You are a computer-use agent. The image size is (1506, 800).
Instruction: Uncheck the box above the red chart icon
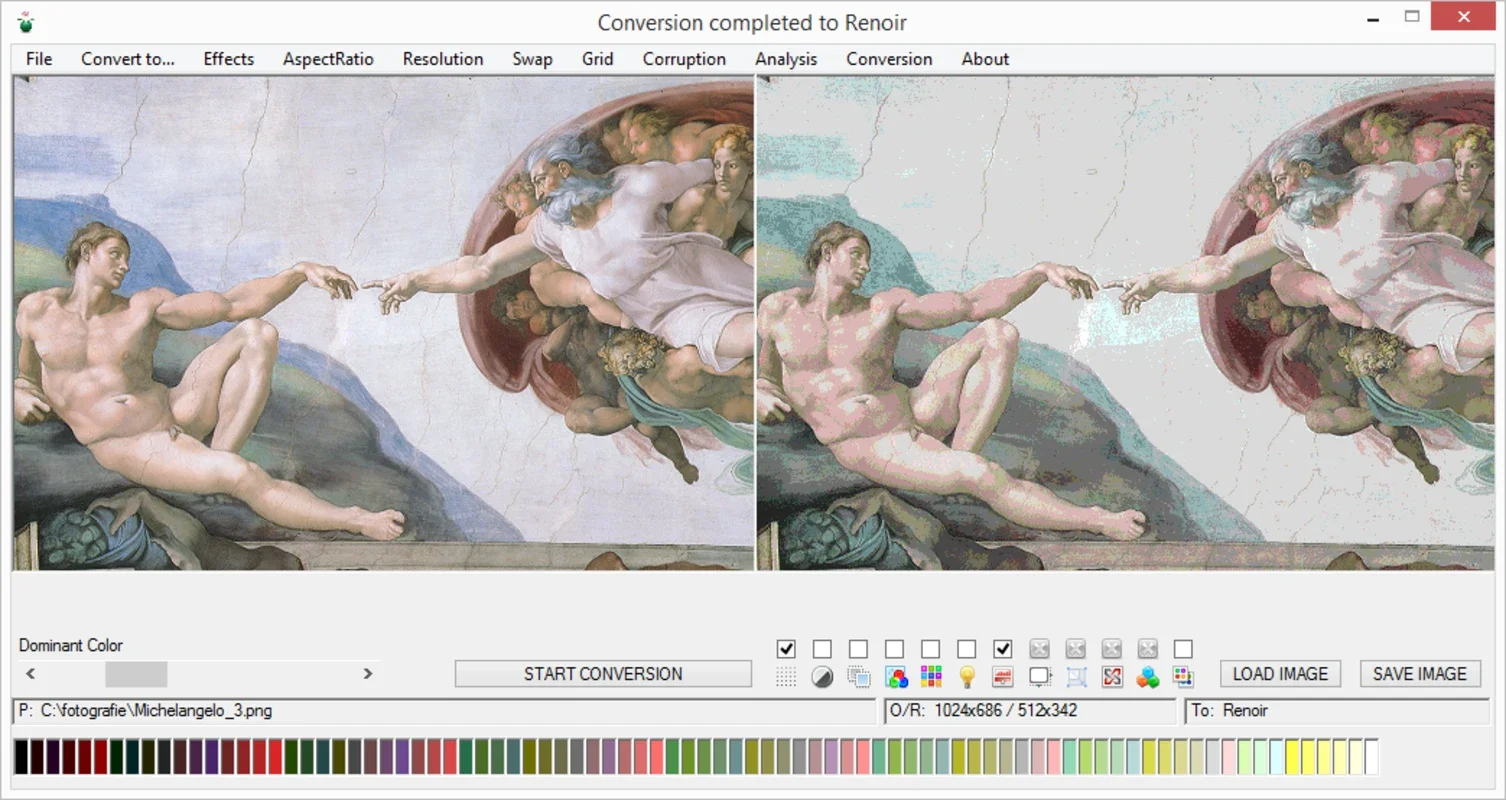1003,649
